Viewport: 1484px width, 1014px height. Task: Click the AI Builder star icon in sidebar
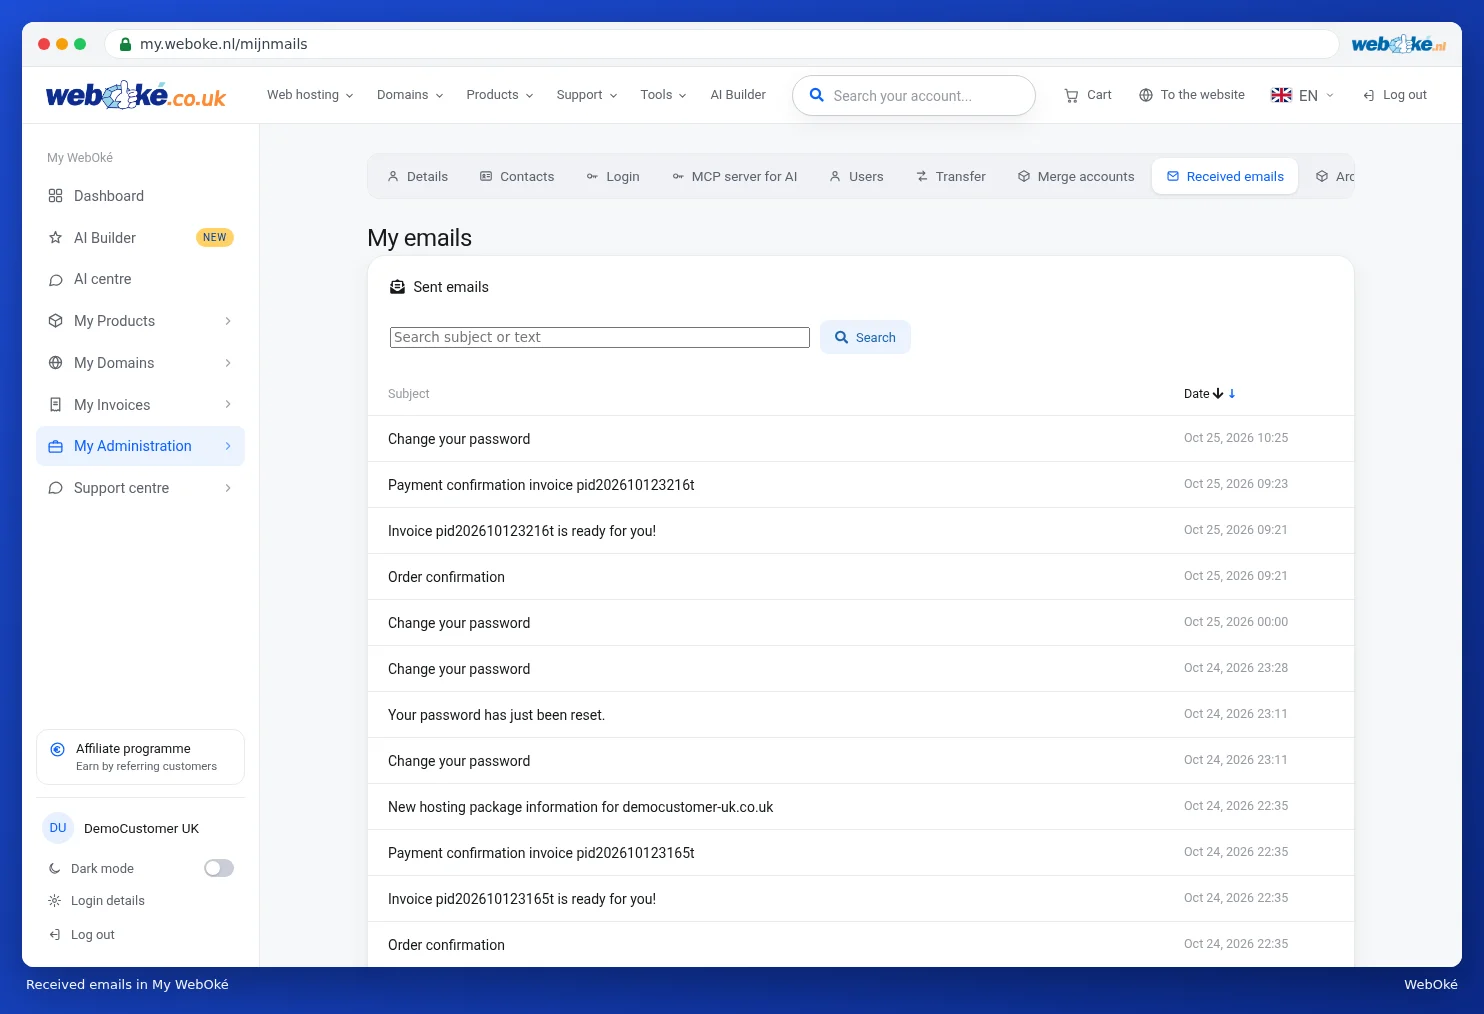[x=56, y=238]
